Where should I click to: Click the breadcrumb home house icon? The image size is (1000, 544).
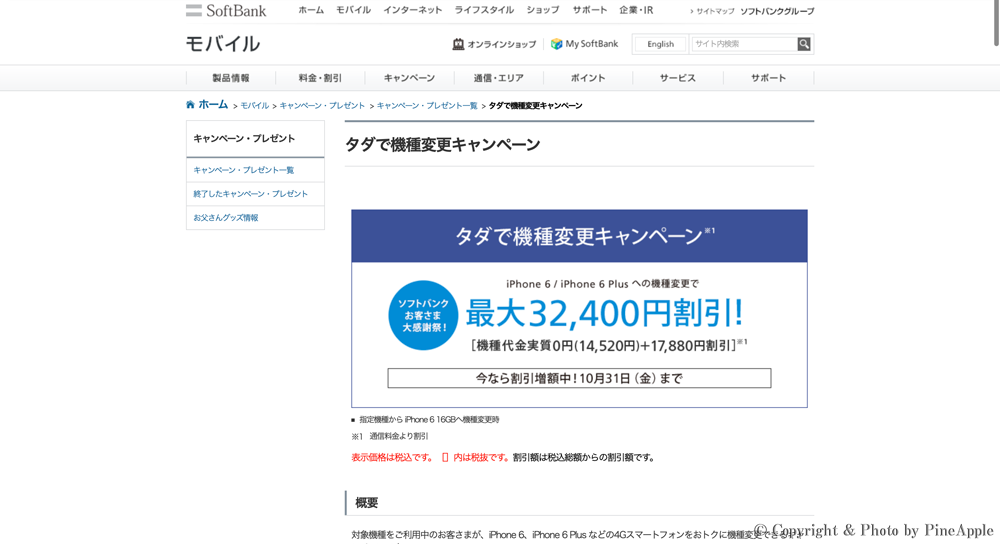point(190,105)
